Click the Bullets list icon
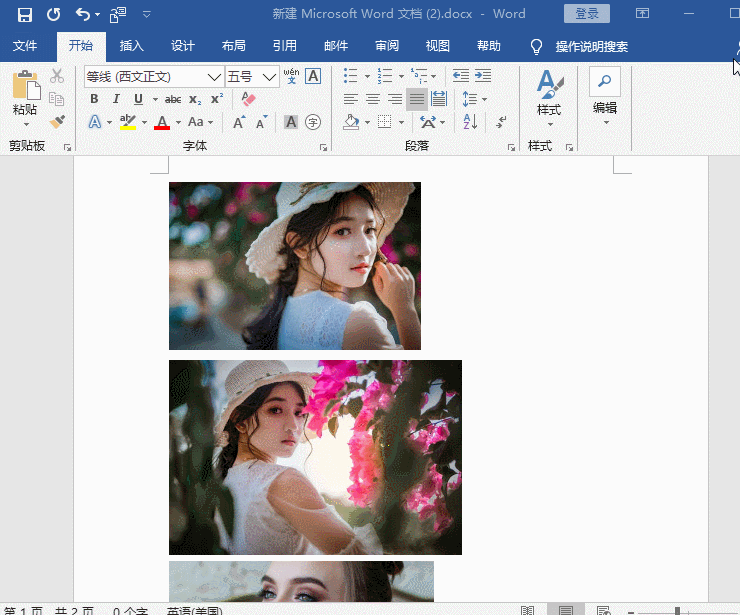 [351, 76]
